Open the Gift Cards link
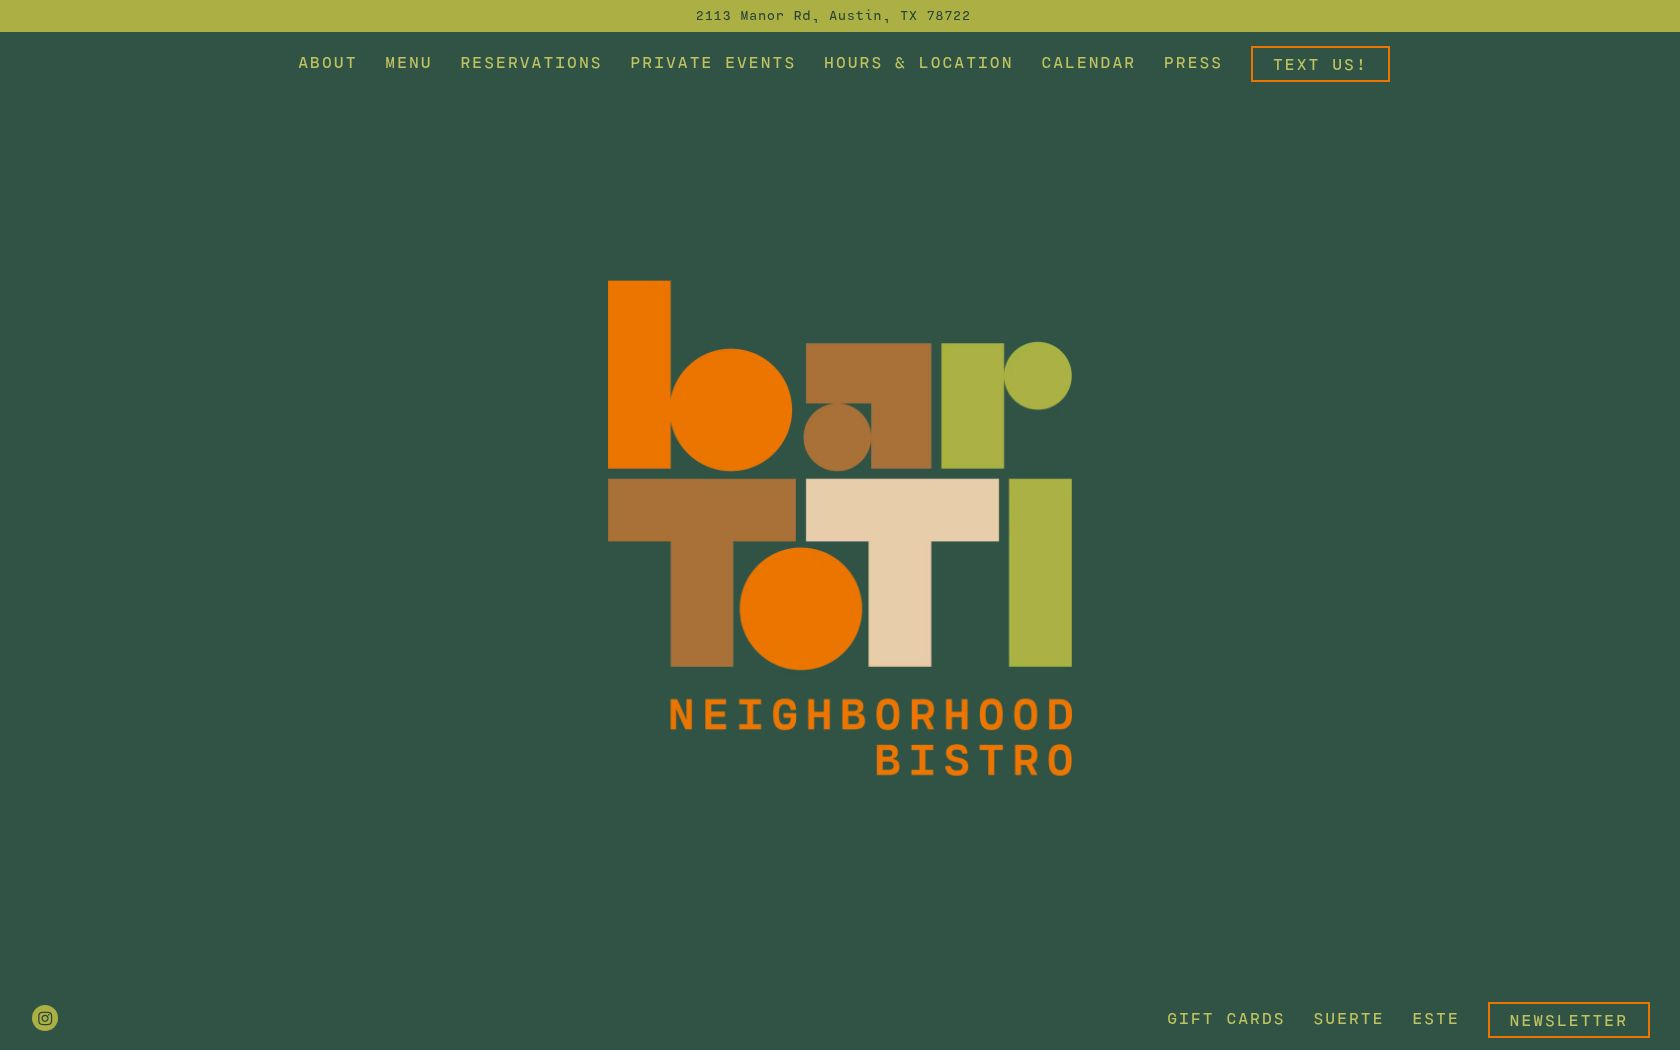The image size is (1680, 1050). tap(1226, 1019)
